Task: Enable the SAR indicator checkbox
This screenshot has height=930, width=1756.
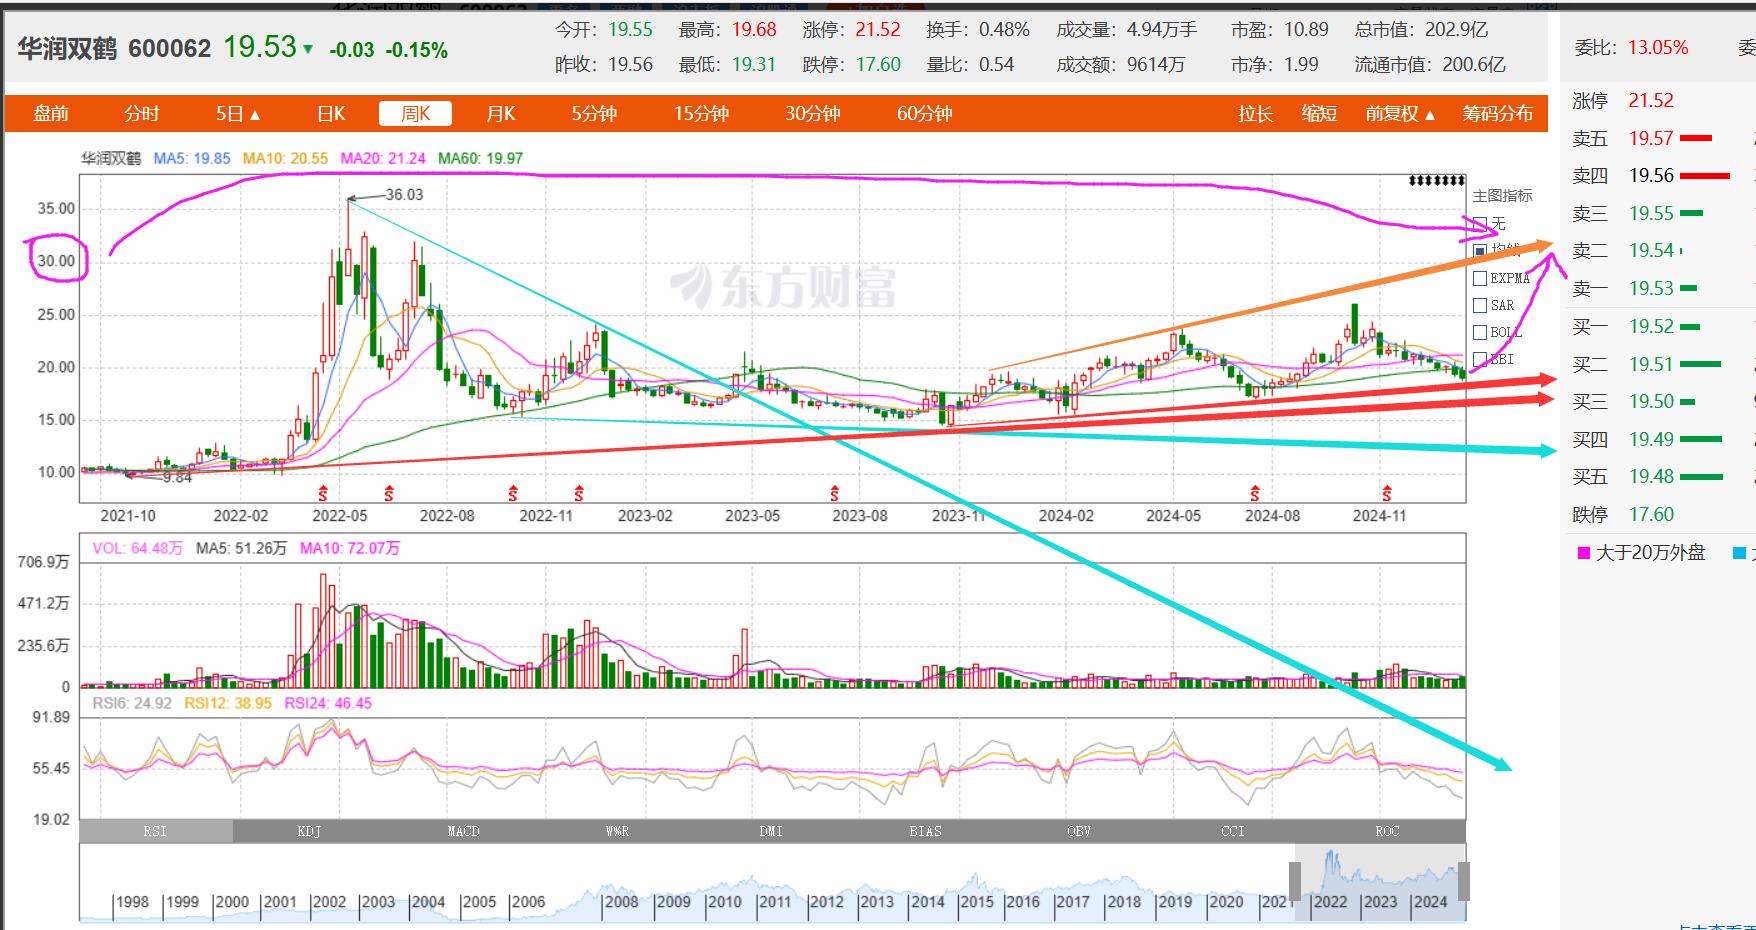Action: [x=1480, y=305]
